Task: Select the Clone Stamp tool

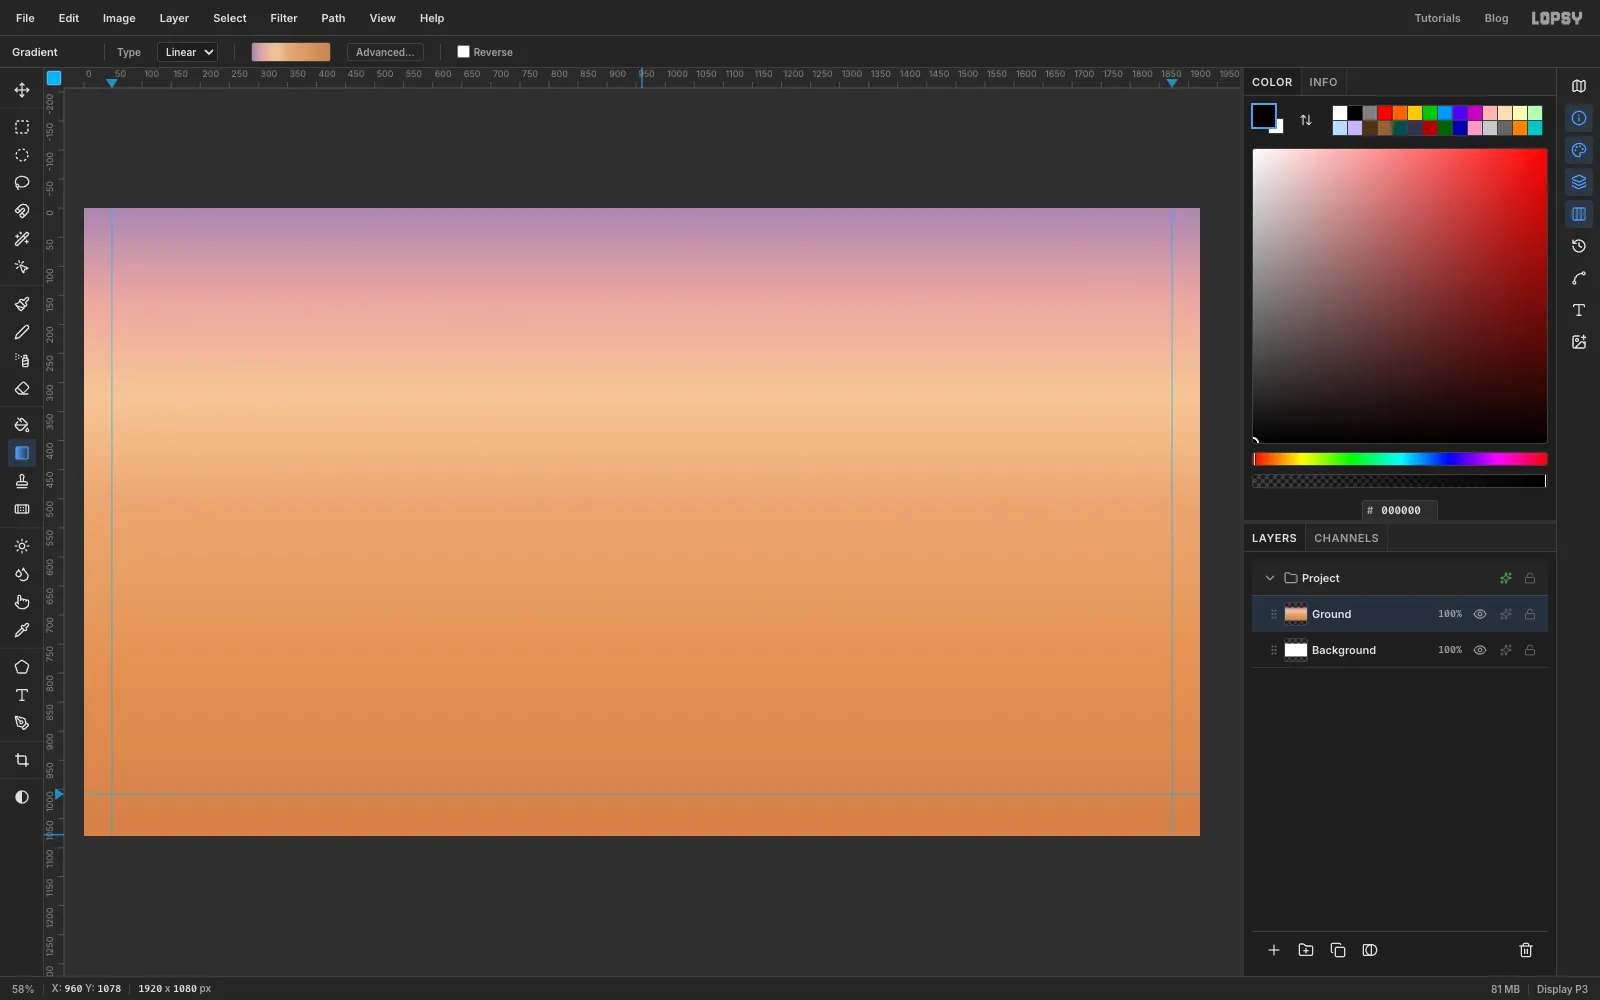Action: (x=22, y=481)
